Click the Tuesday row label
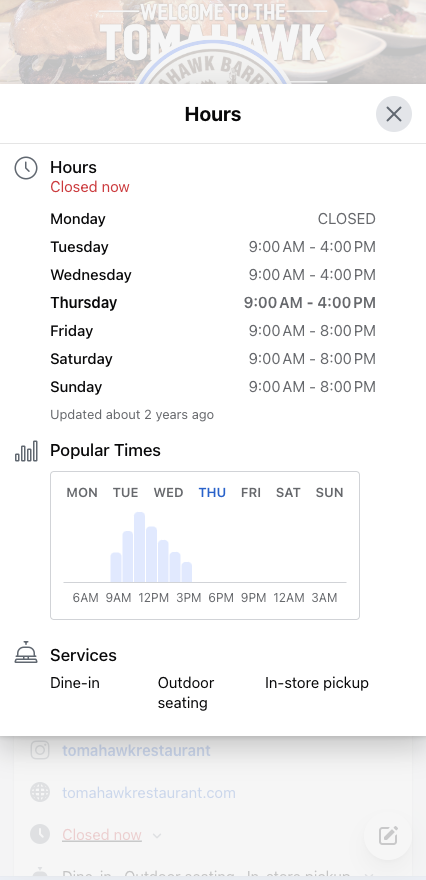Viewport: 426px width, 880px height. click(x=80, y=247)
